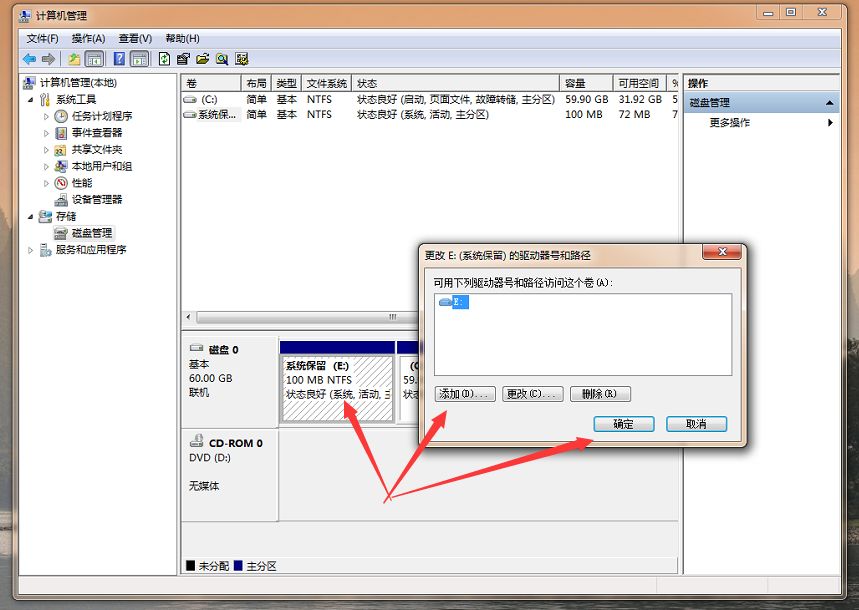The width and height of the screenshot is (859, 610).
Task: Open the 操作(A) menu
Action: tap(88, 38)
